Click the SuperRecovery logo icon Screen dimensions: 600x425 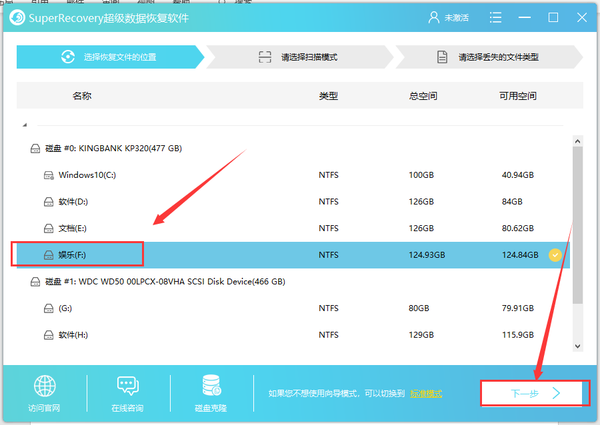coord(17,18)
